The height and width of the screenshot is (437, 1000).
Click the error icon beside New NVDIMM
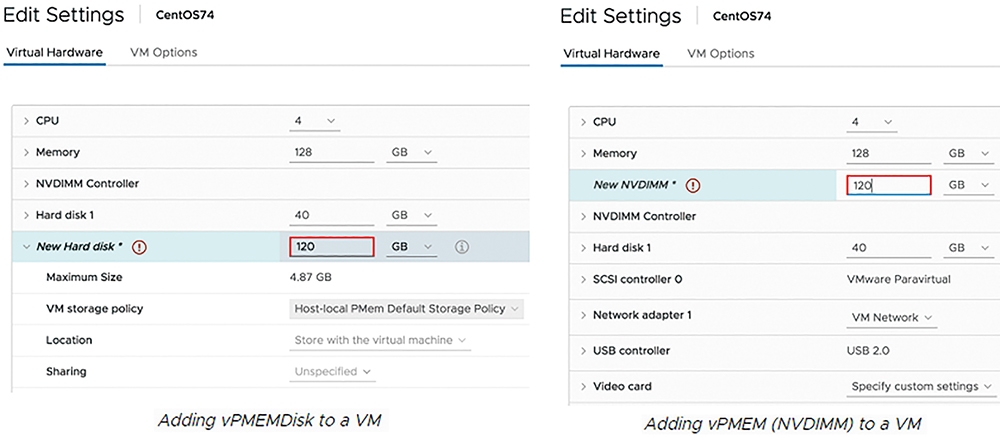pos(693,185)
